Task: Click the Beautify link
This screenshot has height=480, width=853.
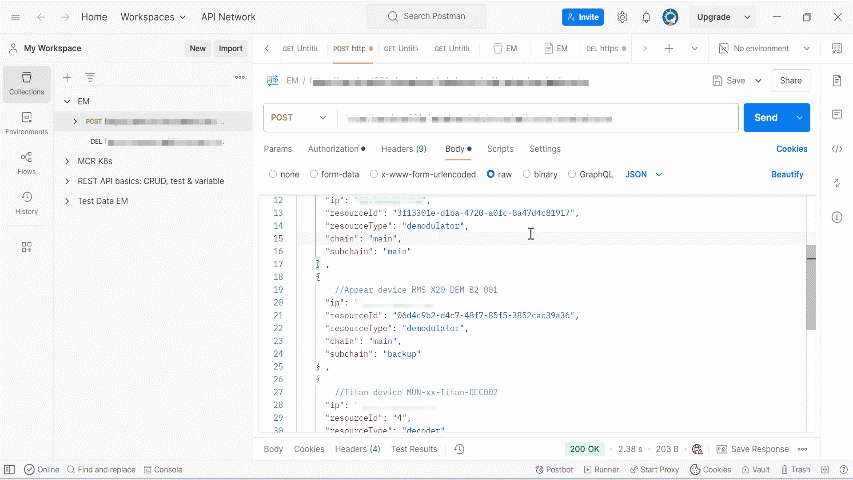Action: 787,175
